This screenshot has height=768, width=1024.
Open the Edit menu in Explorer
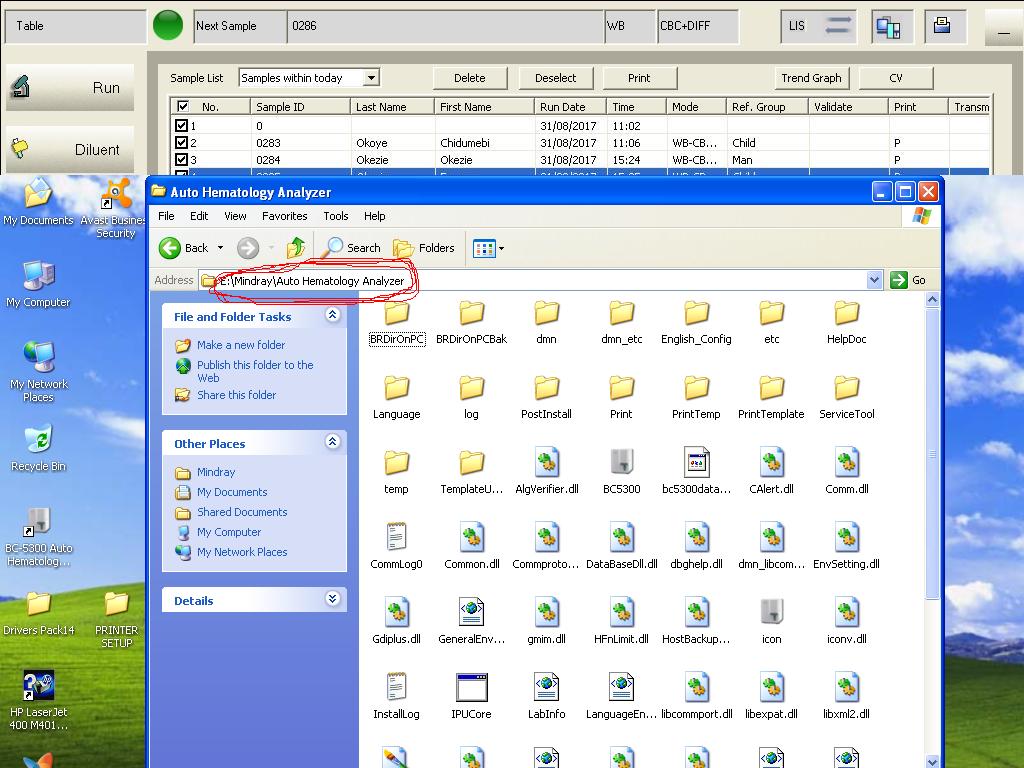click(199, 216)
